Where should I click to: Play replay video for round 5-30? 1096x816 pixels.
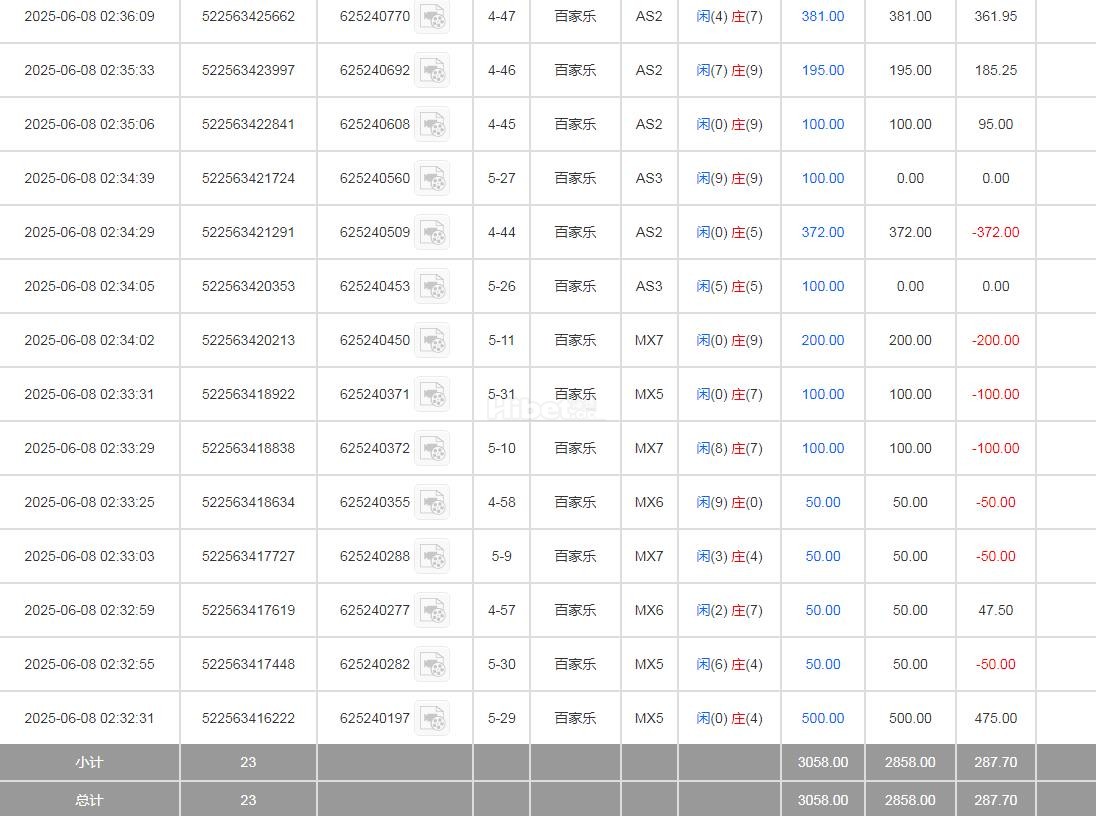432,664
